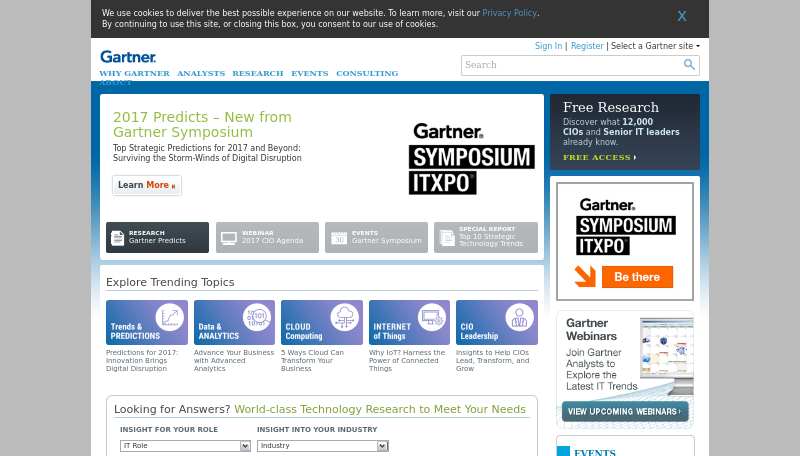Open Insights to Help CIOs Lead link
Viewport: 800px width, 456px height.
(x=493, y=361)
